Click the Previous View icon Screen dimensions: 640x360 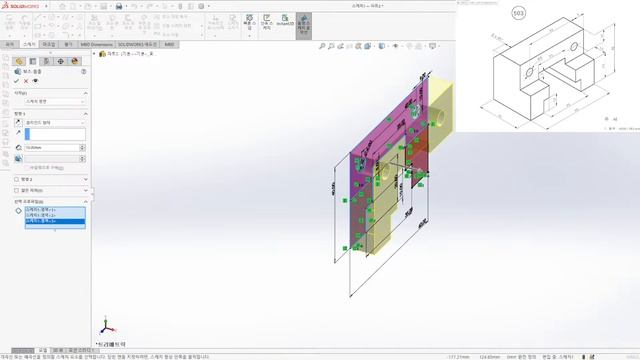click(x=340, y=46)
